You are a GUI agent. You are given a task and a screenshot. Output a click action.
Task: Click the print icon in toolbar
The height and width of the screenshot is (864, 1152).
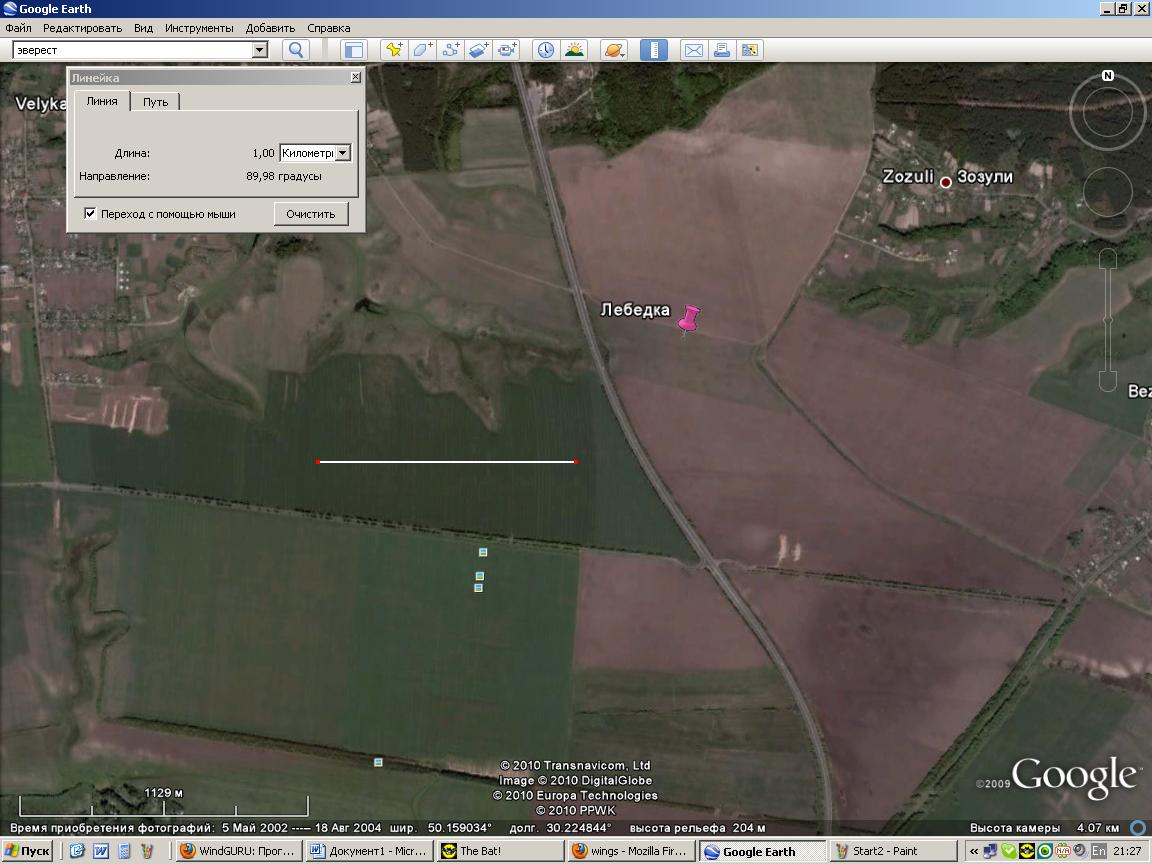(721, 50)
